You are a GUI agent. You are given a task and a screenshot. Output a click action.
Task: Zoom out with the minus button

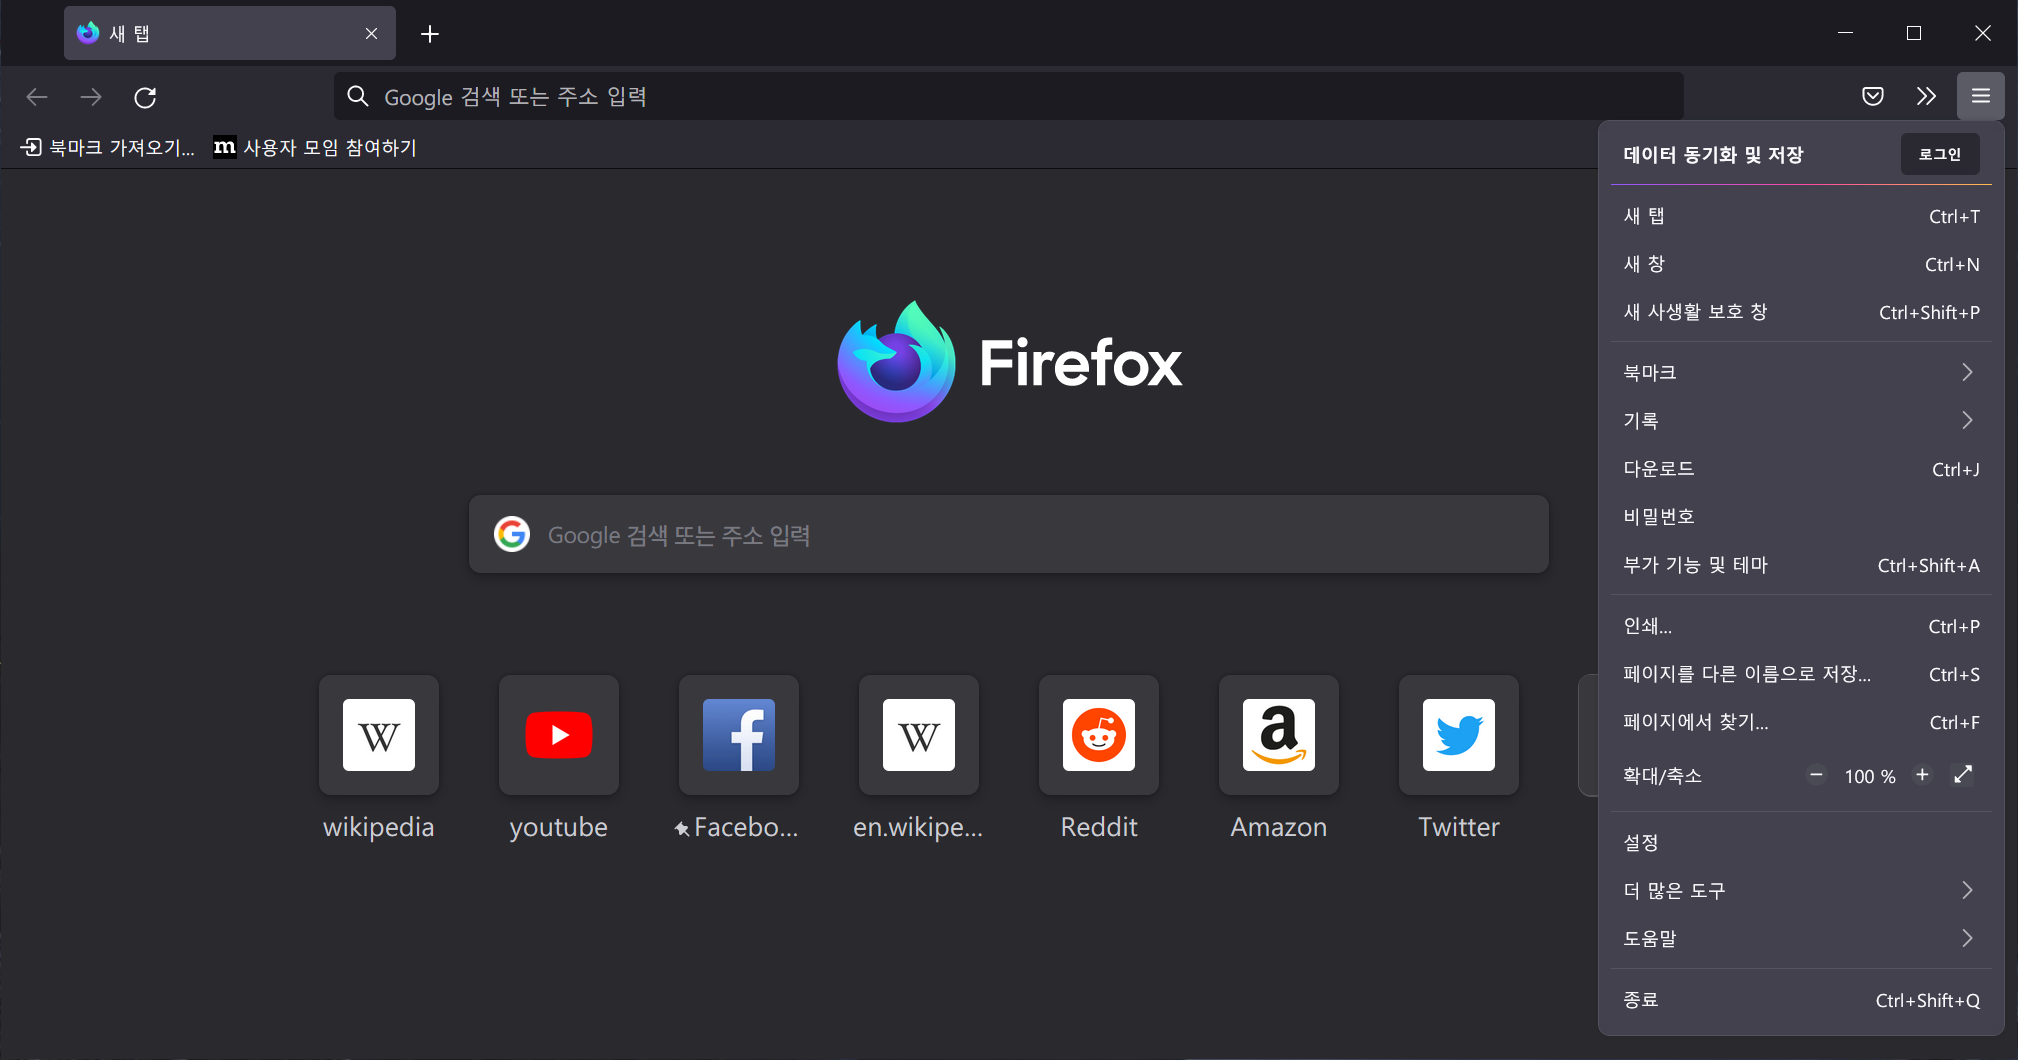tap(1816, 775)
